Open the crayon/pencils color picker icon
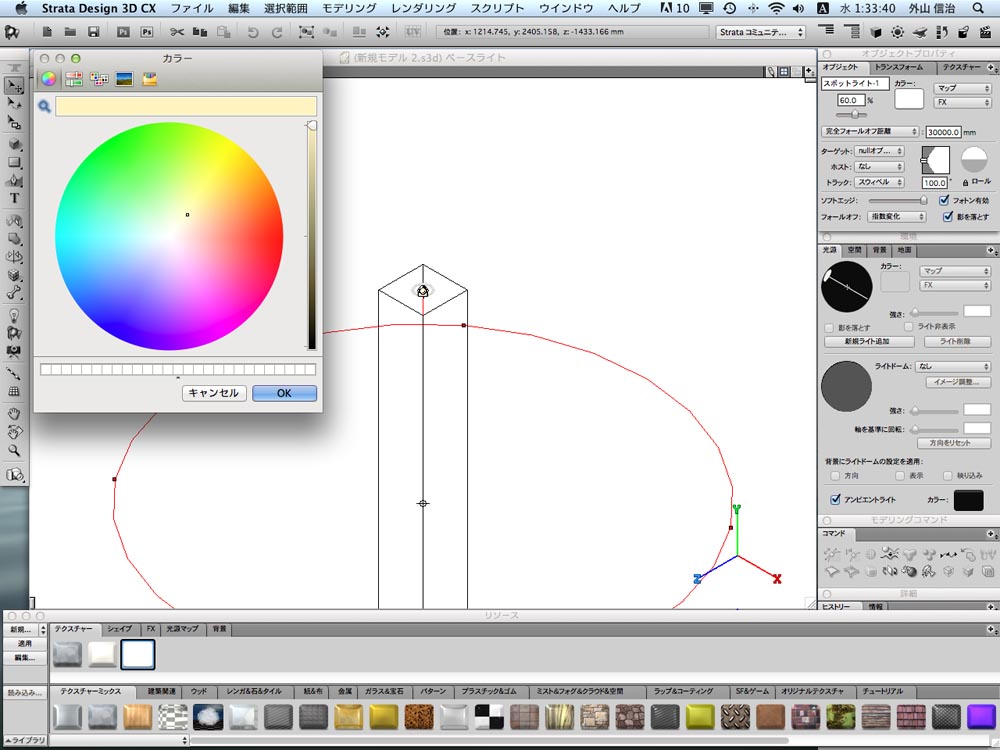This screenshot has width=1000, height=750. 149,79
